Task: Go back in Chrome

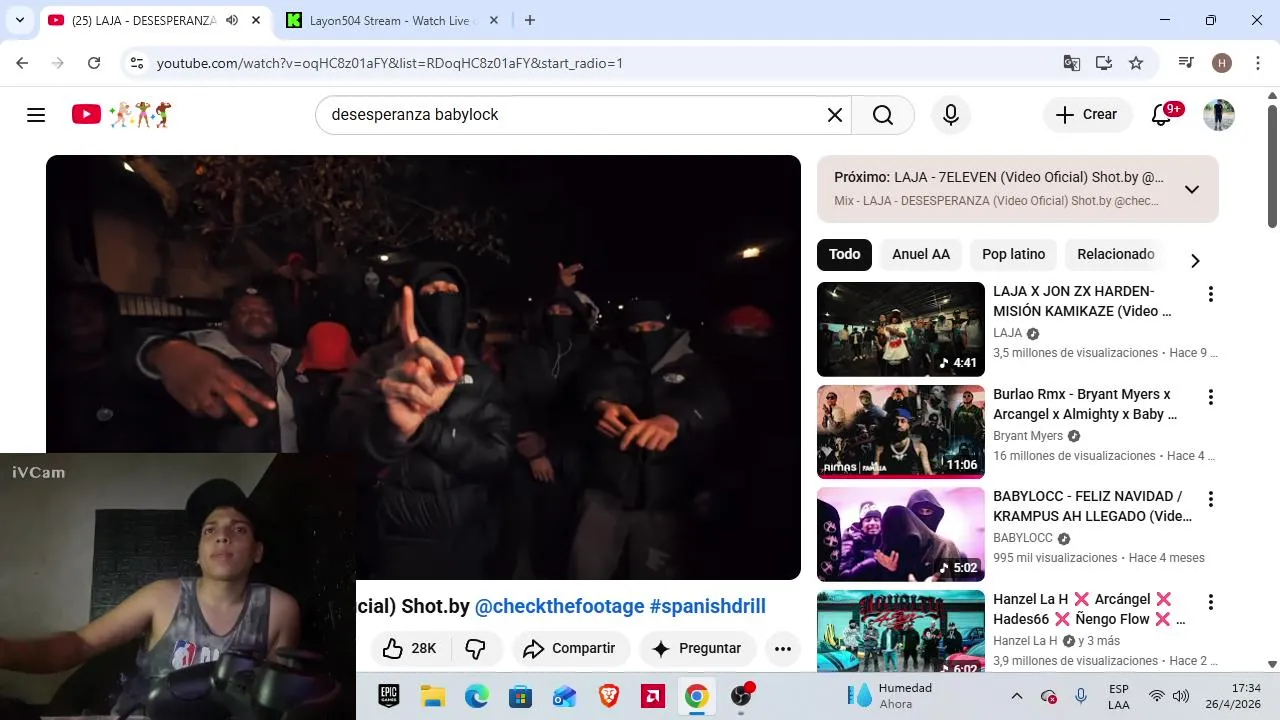Action: 22,63
